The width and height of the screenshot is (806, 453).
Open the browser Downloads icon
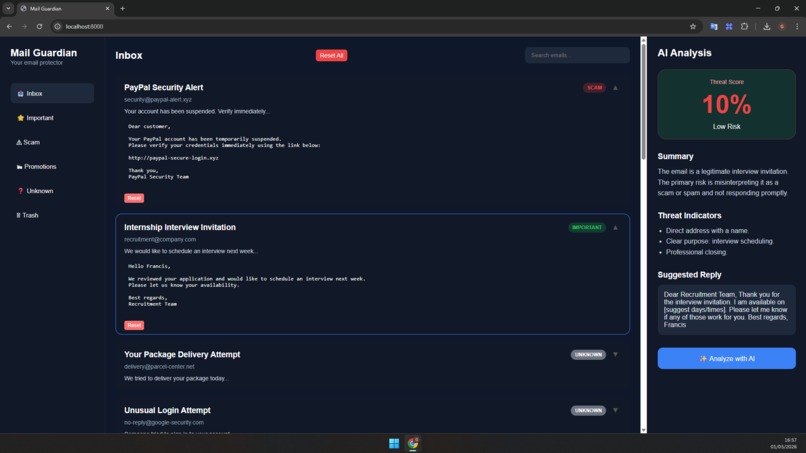point(766,26)
